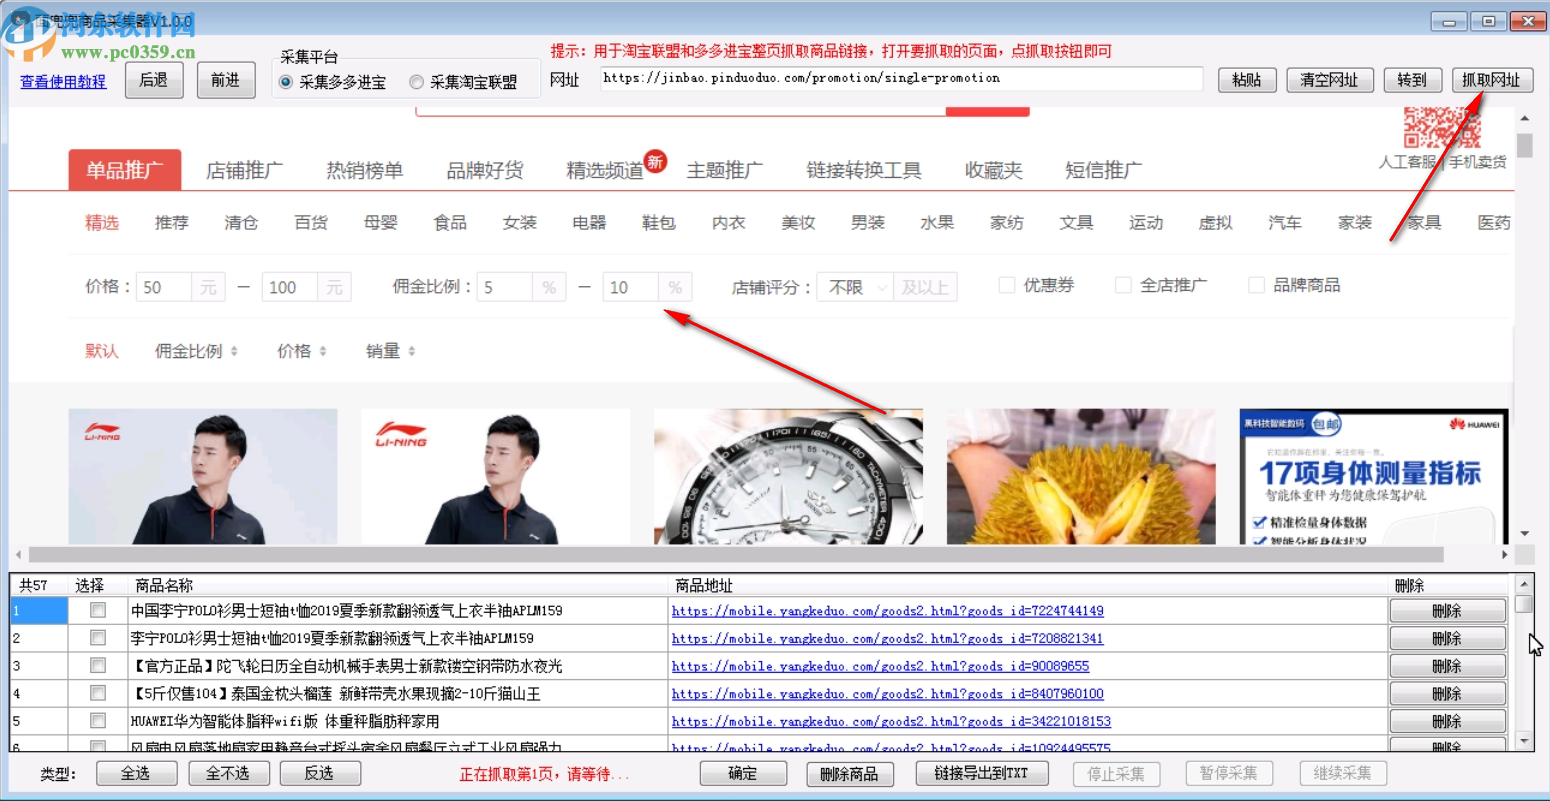Image resolution: width=1550 pixels, height=801 pixels.
Task: Click the 链接导出到TXT button
Action: [981, 772]
